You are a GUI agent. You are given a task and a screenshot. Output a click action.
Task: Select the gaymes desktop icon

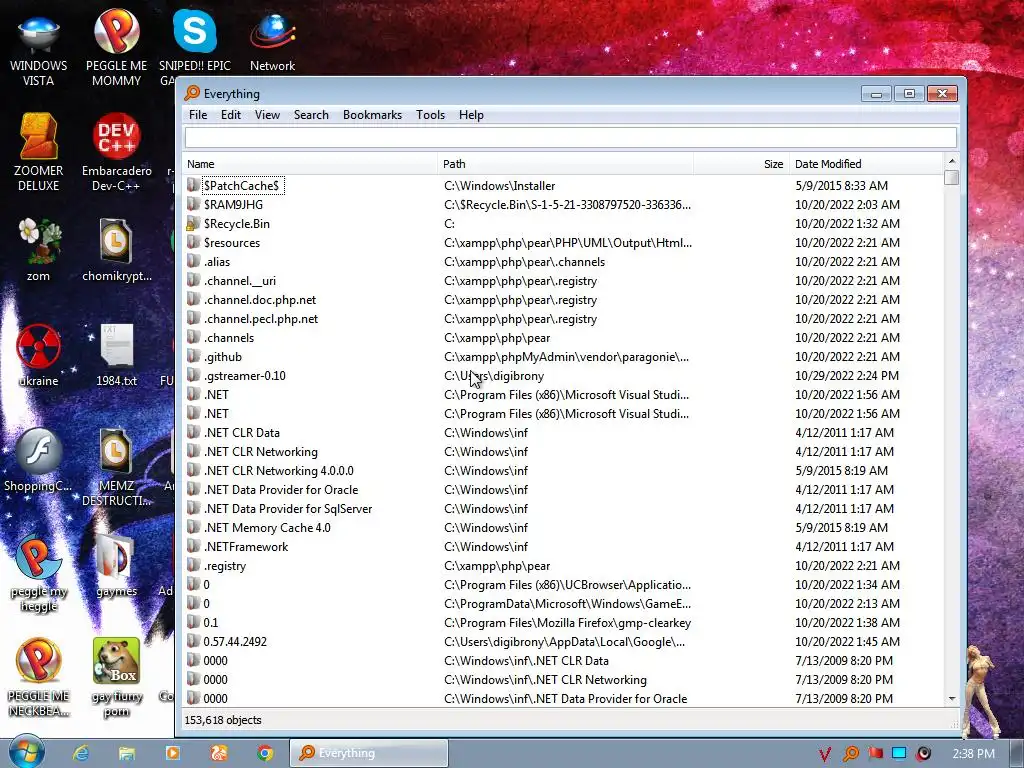116,565
